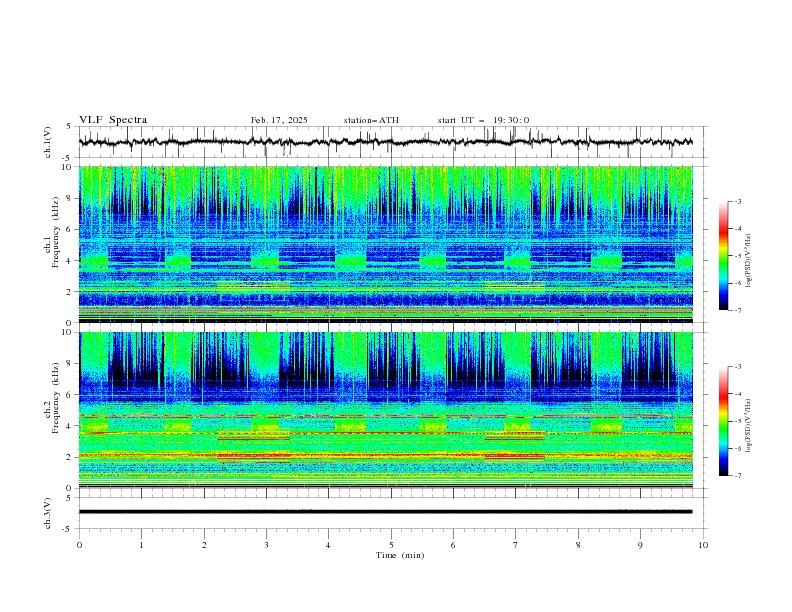Click the ch.2 color scale bar
The height and width of the screenshot is (612, 792).
coord(723,421)
